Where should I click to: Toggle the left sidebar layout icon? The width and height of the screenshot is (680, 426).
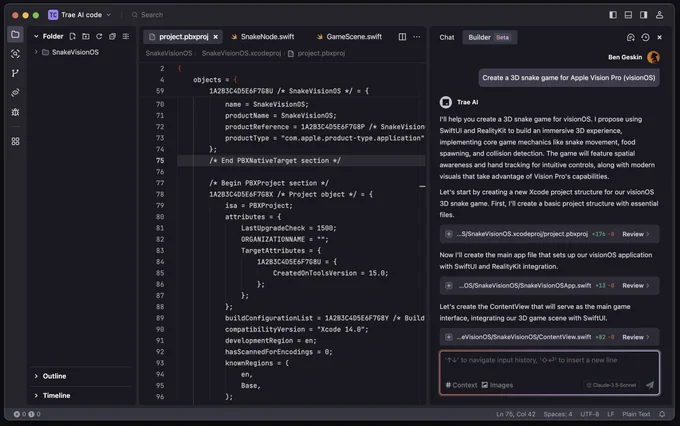pos(613,15)
